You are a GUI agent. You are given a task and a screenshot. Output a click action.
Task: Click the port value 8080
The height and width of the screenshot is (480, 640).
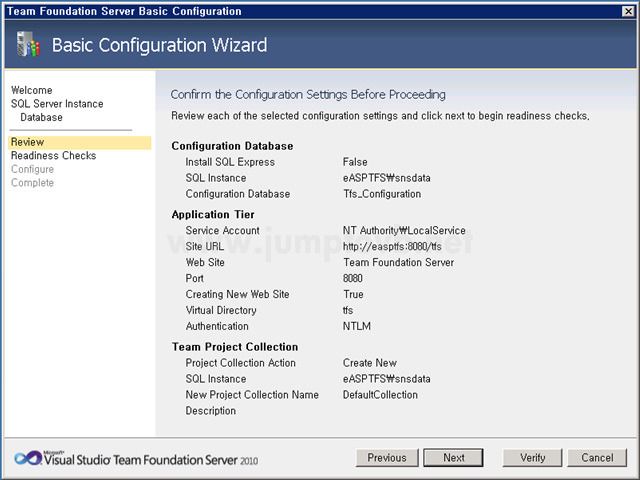pyautogui.click(x=352, y=278)
